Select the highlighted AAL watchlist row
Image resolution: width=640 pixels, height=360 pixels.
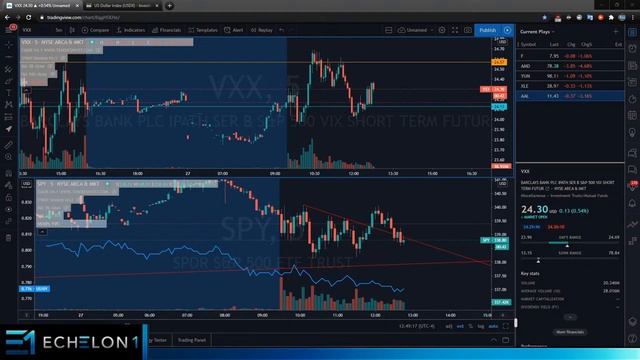pyautogui.click(x=570, y=96)
